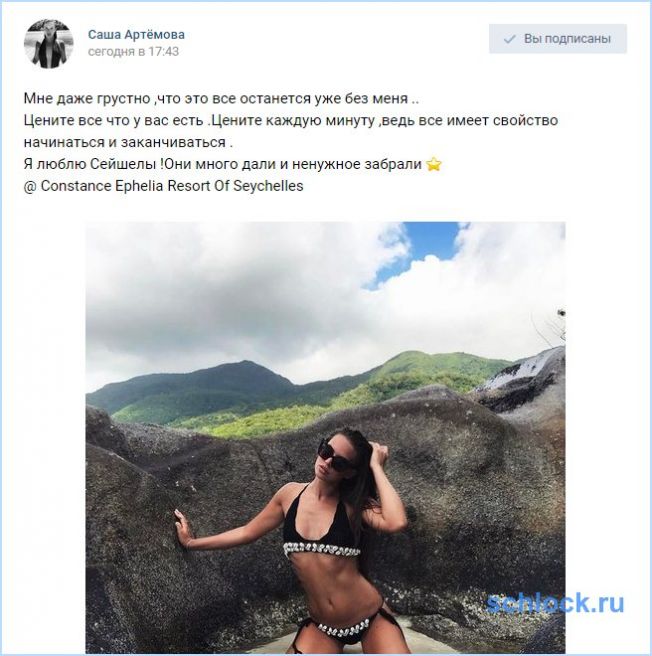Click the Вы подписаны subscription button

557,39
